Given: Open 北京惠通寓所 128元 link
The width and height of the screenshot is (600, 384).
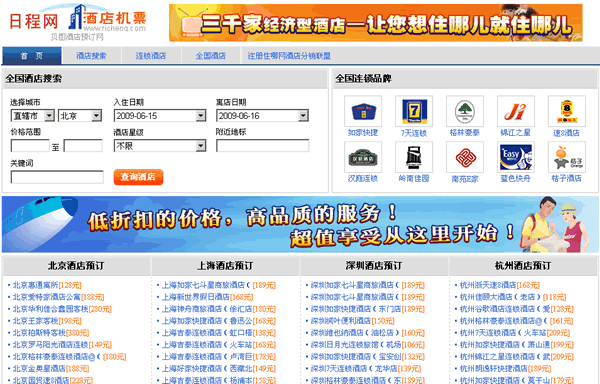Looking at the screenshot, I should point(47,285).
